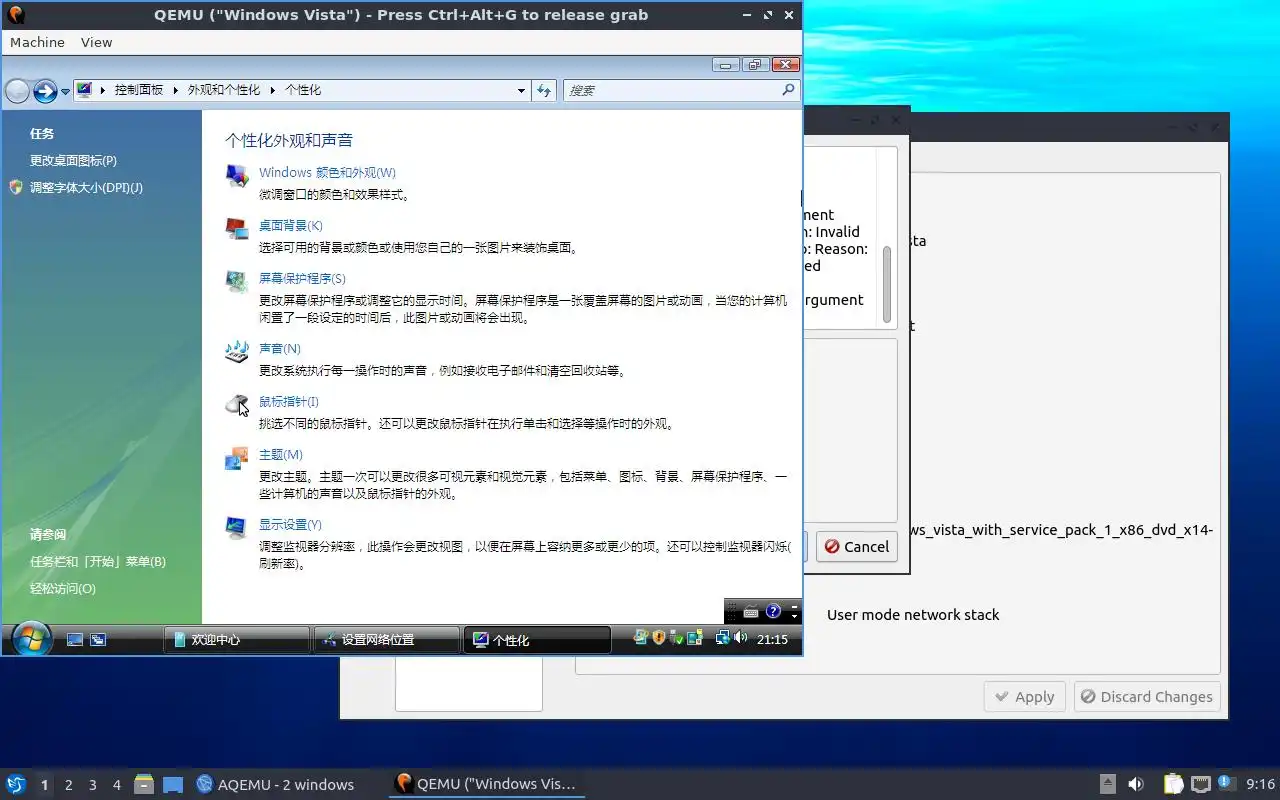Viewport: 1280px width, 800px height.
Task: Click Discard Changes in AQEMU window
Action: coord(1147,697)
